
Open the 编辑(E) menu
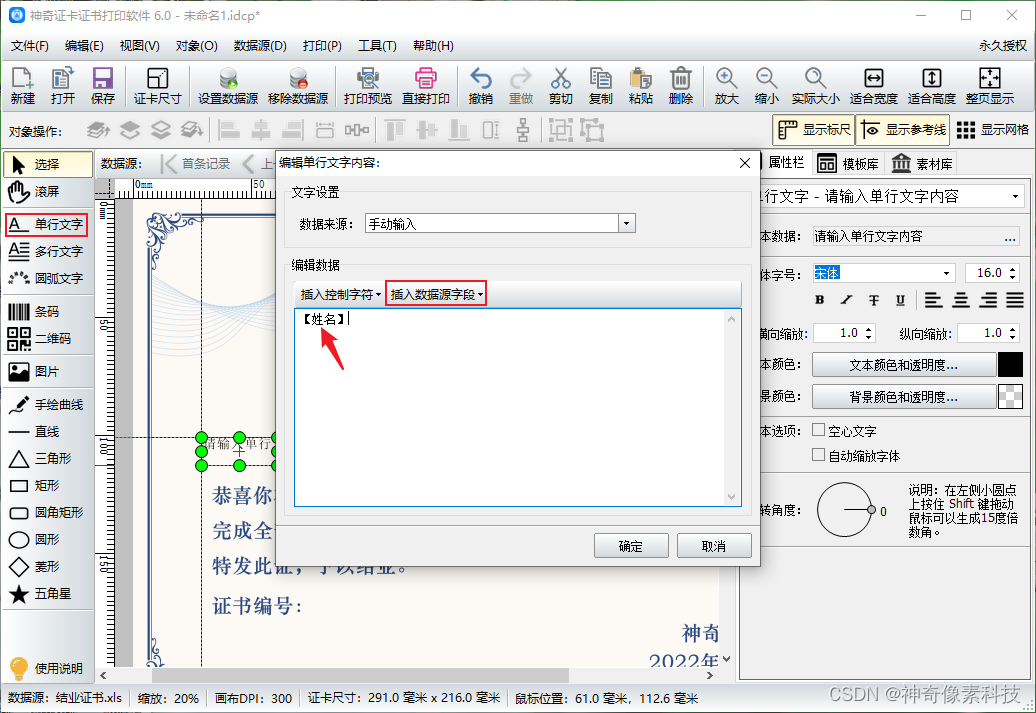point(84,46)
